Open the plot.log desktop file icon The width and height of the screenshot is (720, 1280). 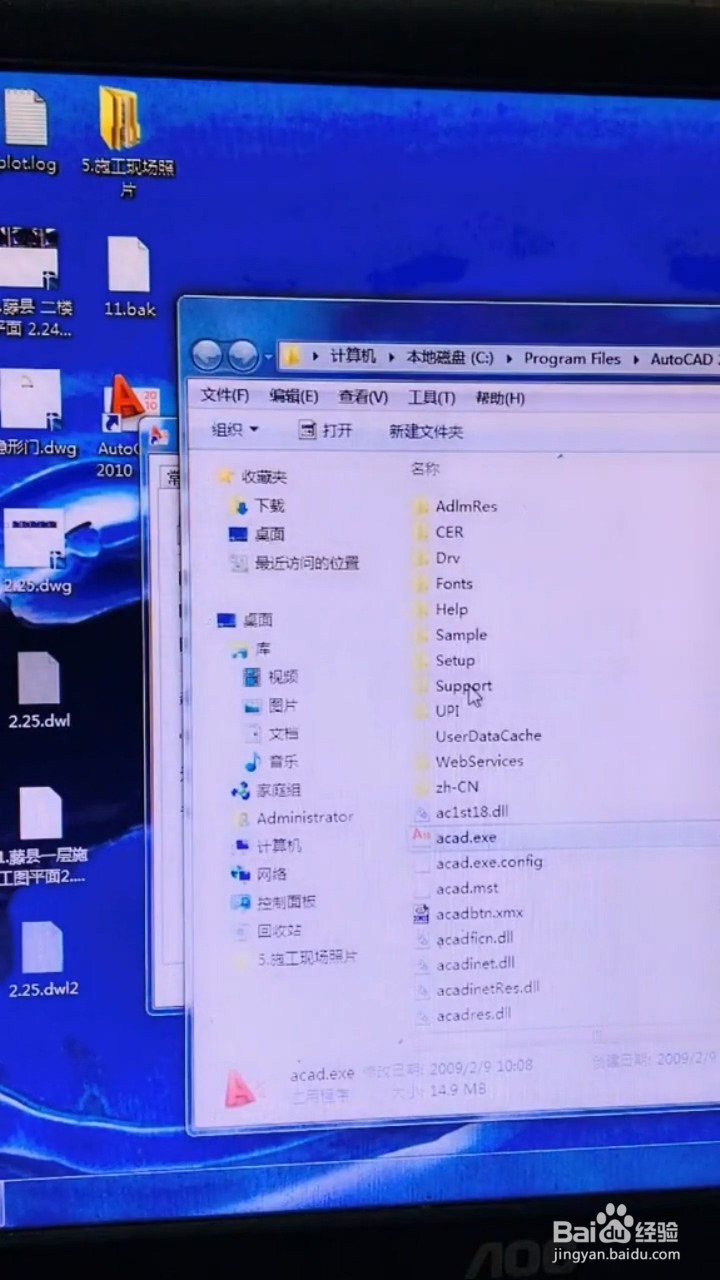(x=27, y=132)
